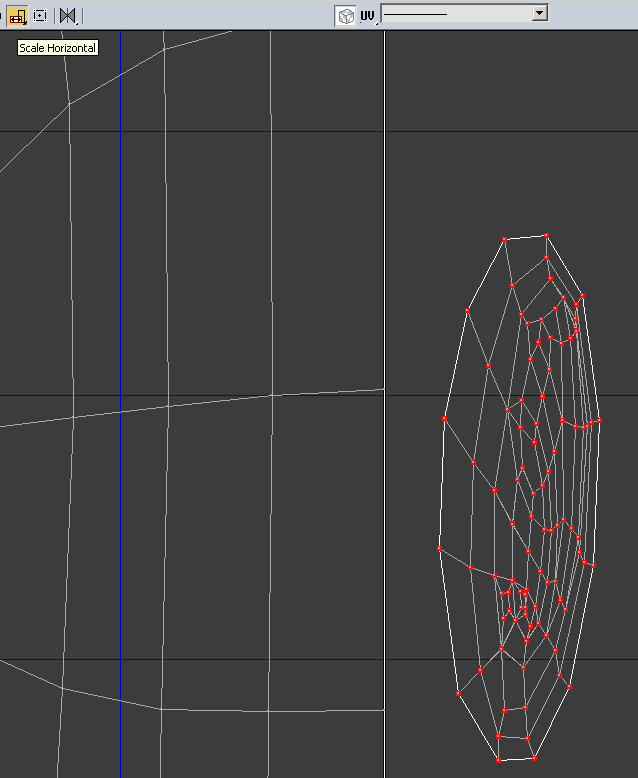The width and height of the screenshot is (638, 778).
Task: Select the bottom-right corner vertex of the UV shell
Action: [x=534, y=758]
